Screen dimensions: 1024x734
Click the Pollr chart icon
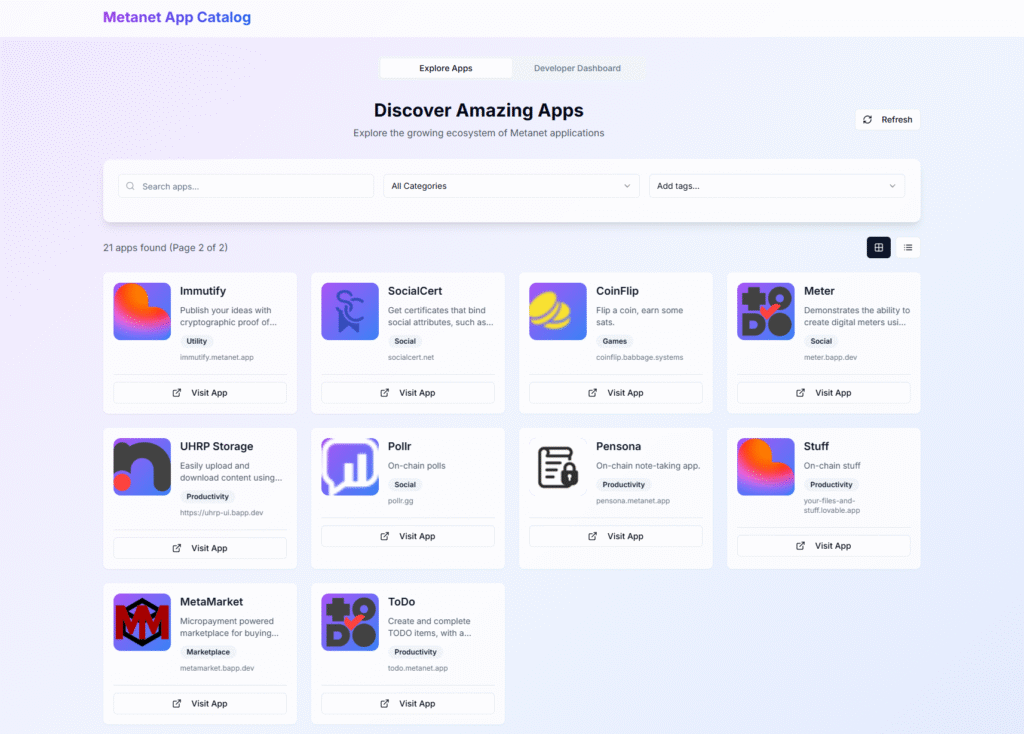coord(350,466)
